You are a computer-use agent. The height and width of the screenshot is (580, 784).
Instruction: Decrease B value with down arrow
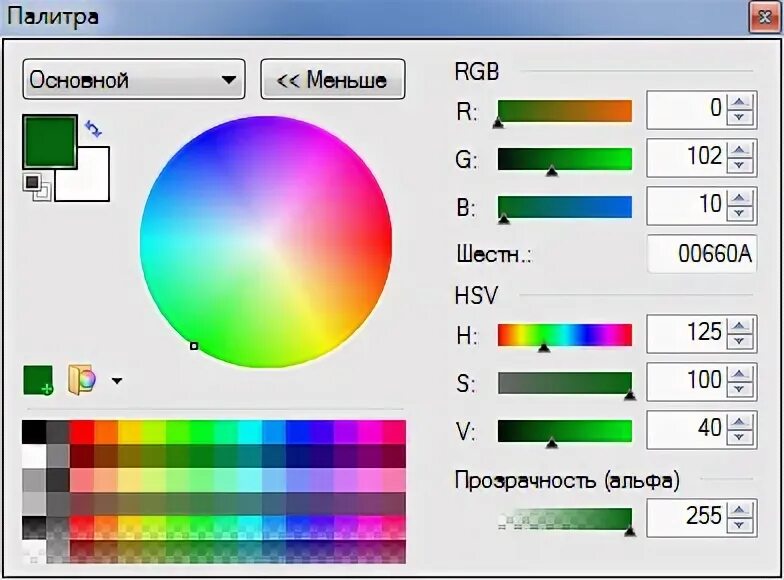(x=740, y=214)
